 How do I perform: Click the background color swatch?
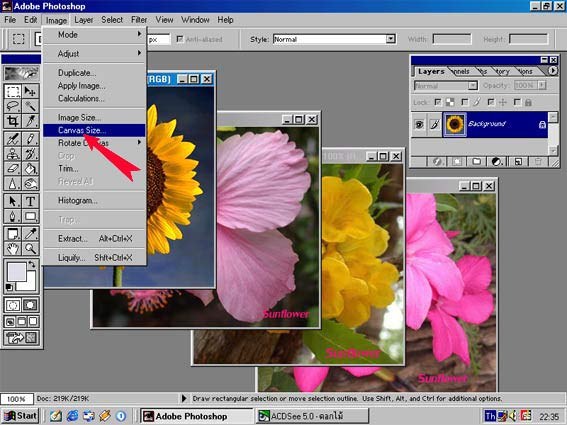pyautogui.click(x=30, y=284)
